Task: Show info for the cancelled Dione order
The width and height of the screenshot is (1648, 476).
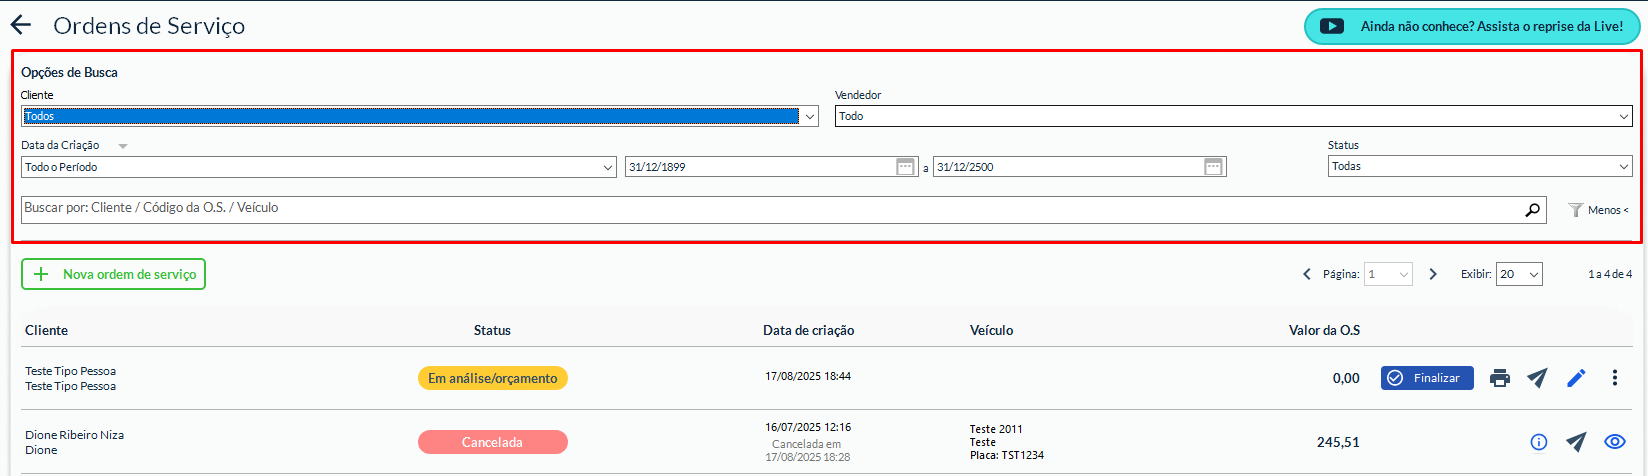Action: [1539, 442]
